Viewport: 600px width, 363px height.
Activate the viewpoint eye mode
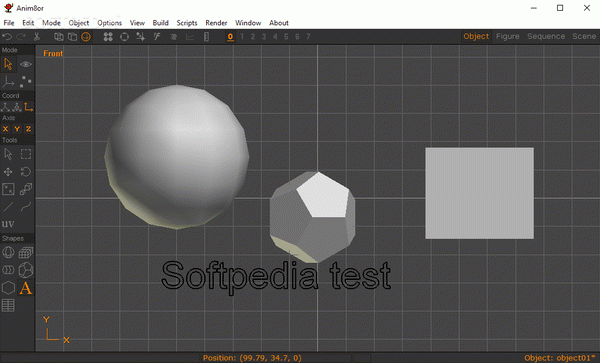click(26, 64)
